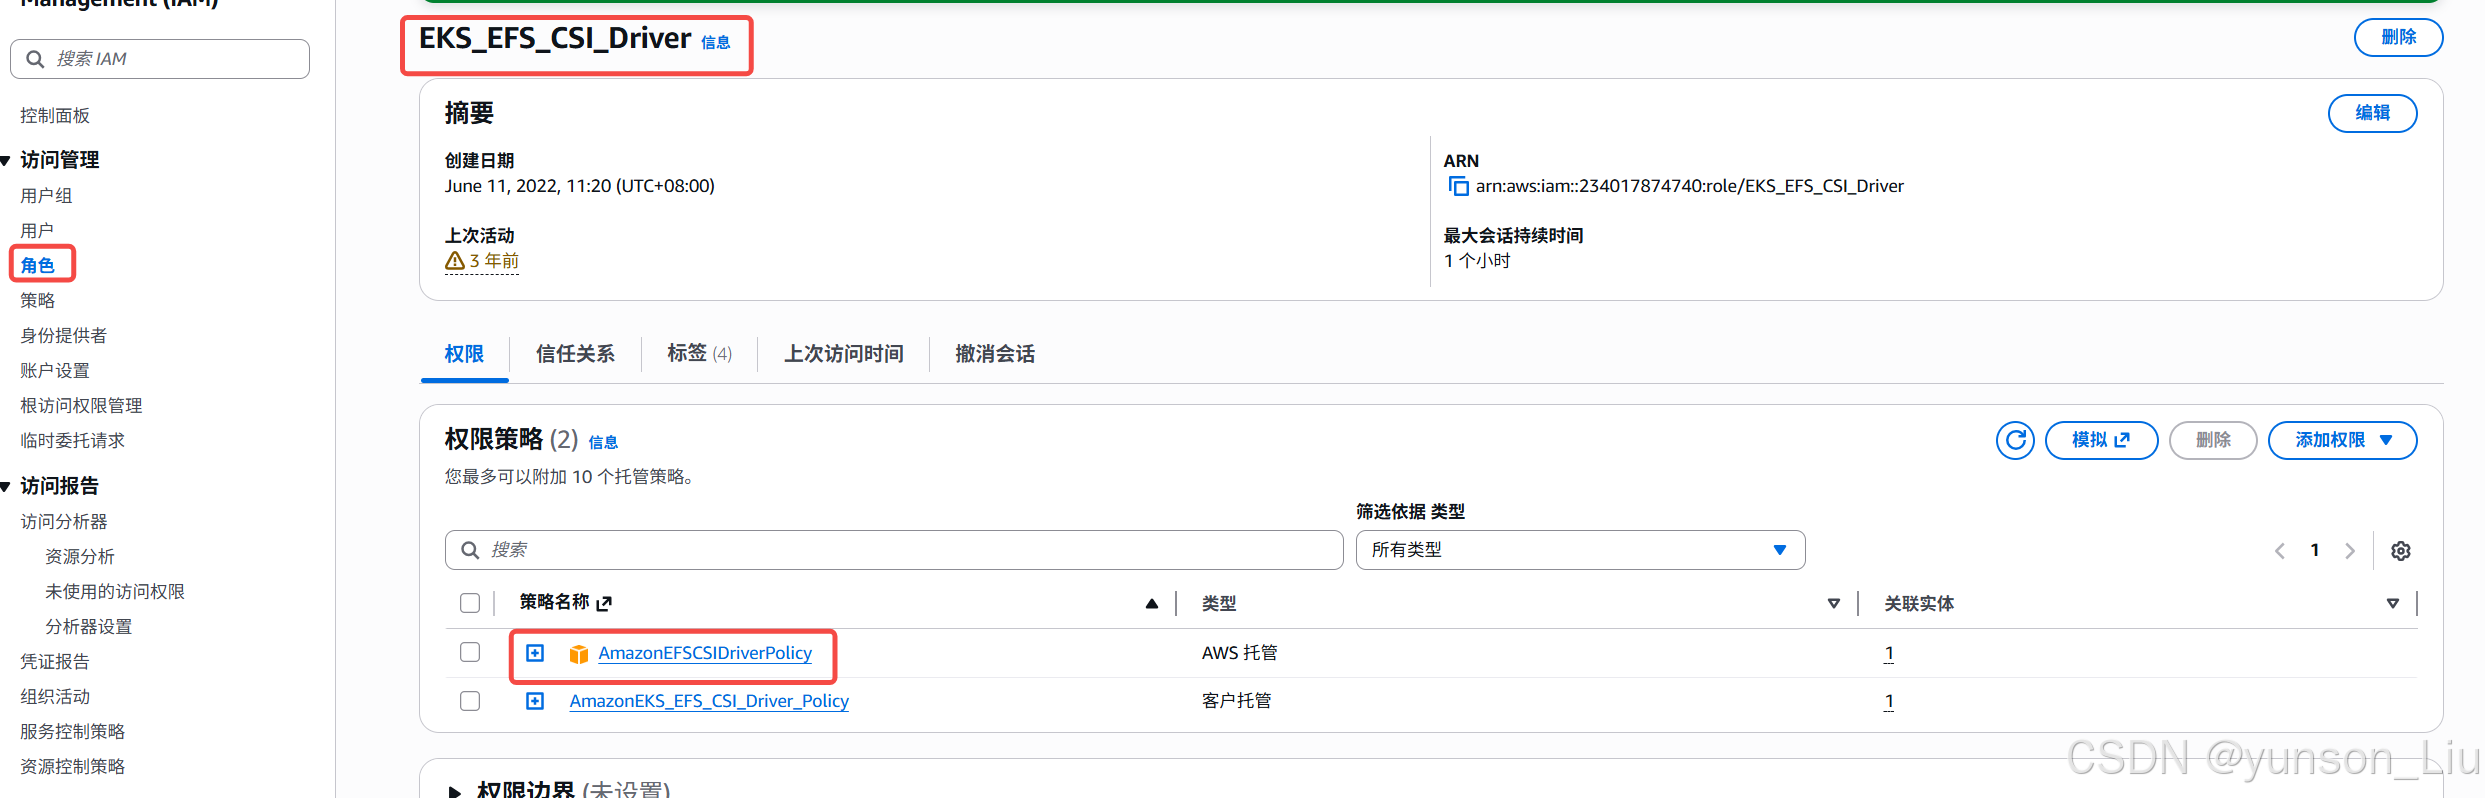The height and width of the screenshot is (798, 2485).
Task: Open 凭证报告 in the sidebar
Action: click(55, 662)
